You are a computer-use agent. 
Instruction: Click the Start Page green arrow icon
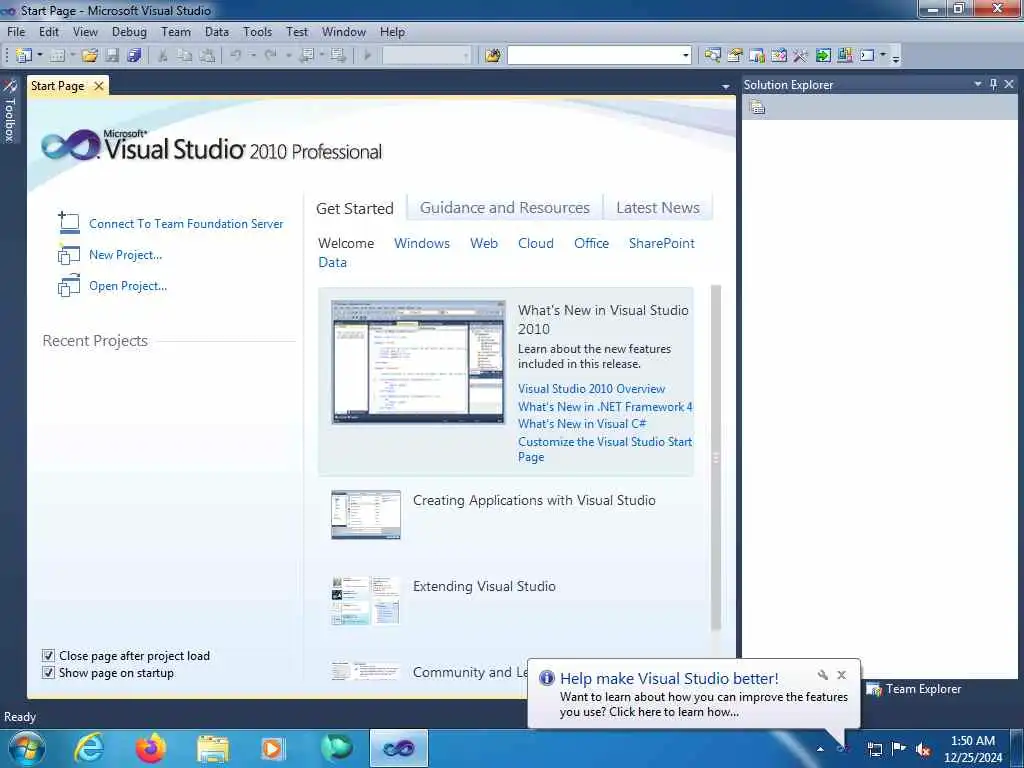click(x=823, y=56)
